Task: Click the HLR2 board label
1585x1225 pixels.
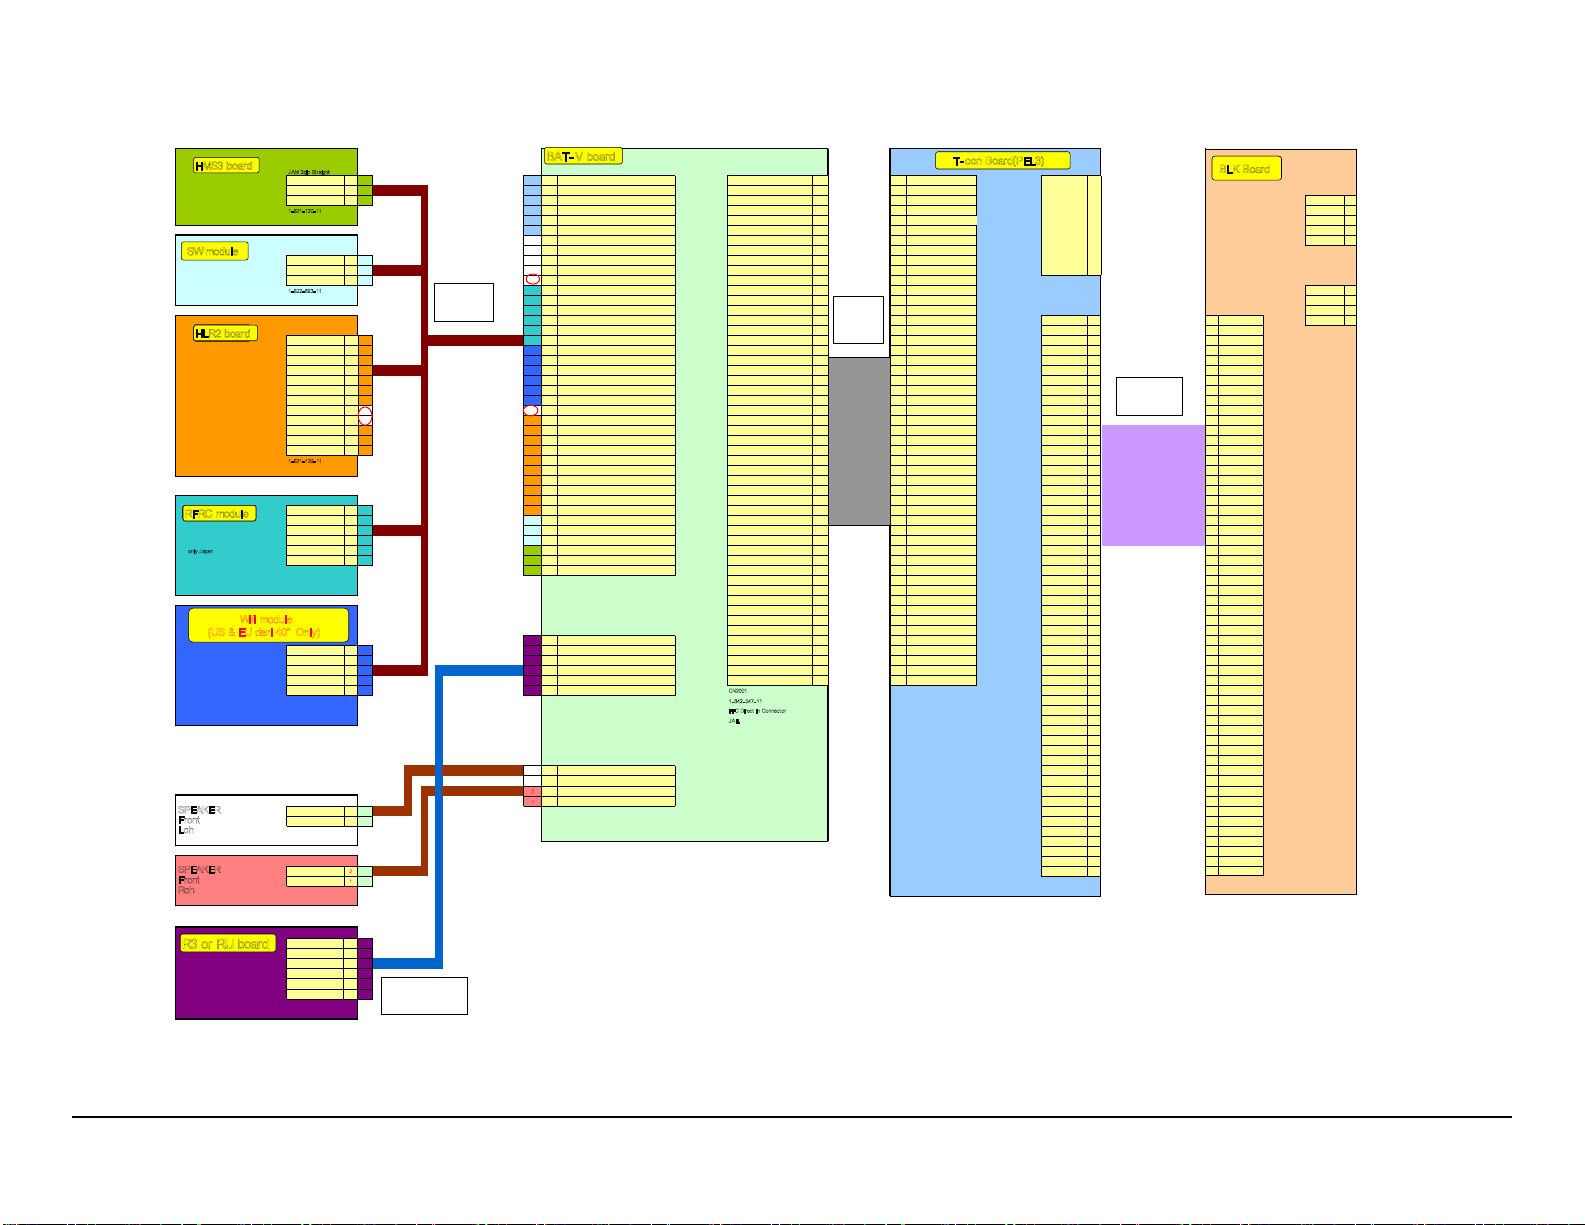Action: point(225,333)
